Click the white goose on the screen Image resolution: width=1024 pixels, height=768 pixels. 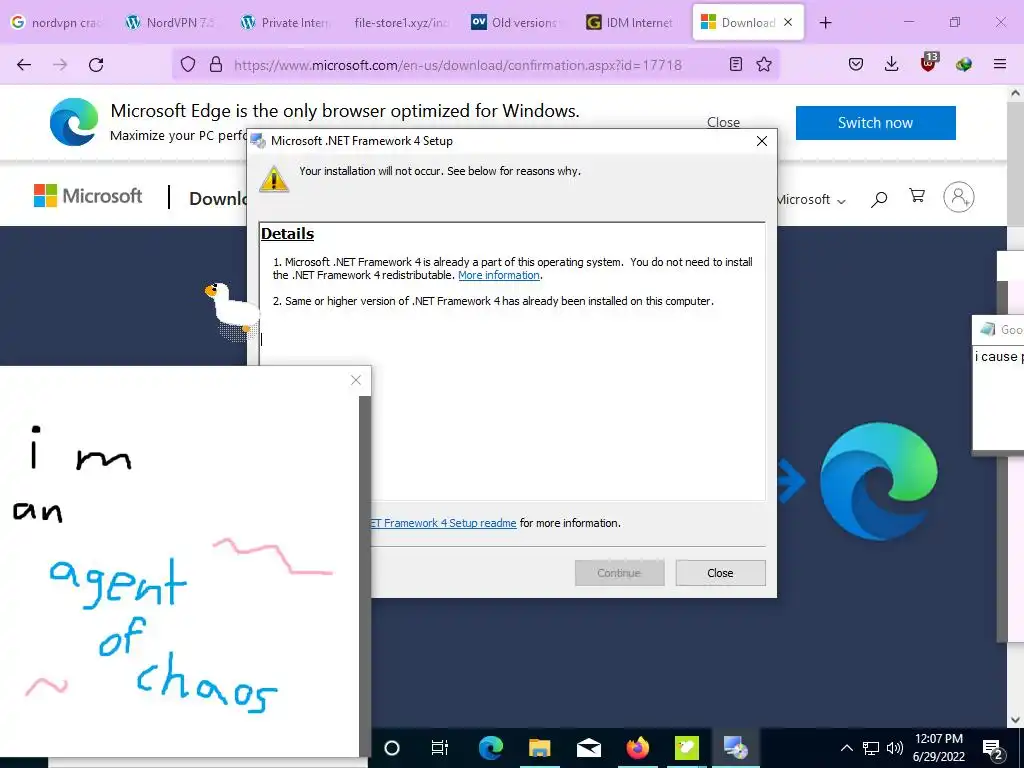pos(231,310)
